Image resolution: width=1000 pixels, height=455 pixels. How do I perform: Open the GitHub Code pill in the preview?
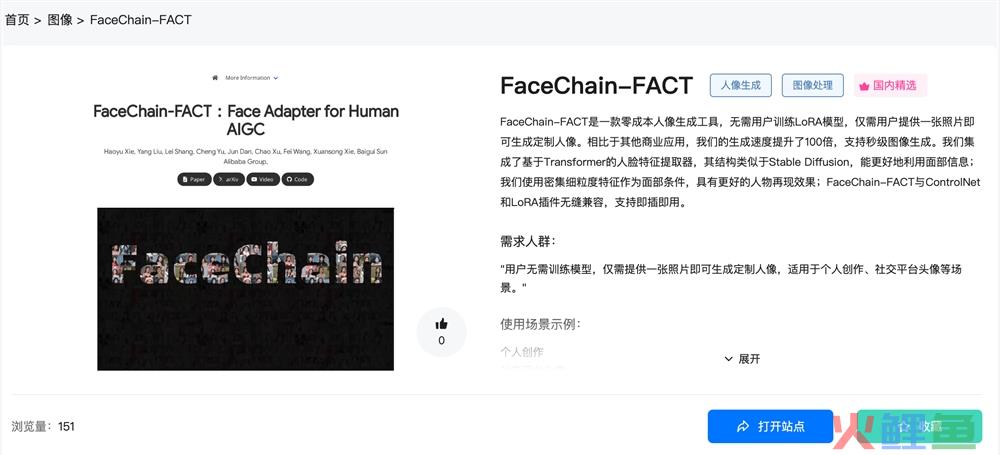(297, 179)
